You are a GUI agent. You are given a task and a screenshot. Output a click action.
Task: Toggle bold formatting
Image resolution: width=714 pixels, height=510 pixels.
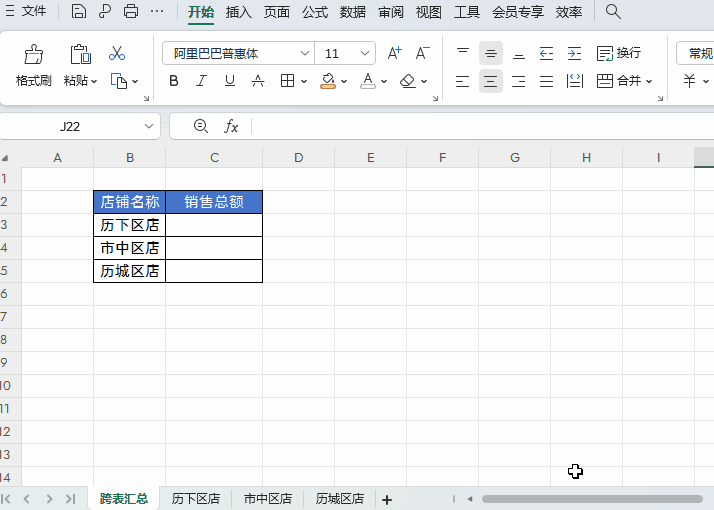coord(173,81)
